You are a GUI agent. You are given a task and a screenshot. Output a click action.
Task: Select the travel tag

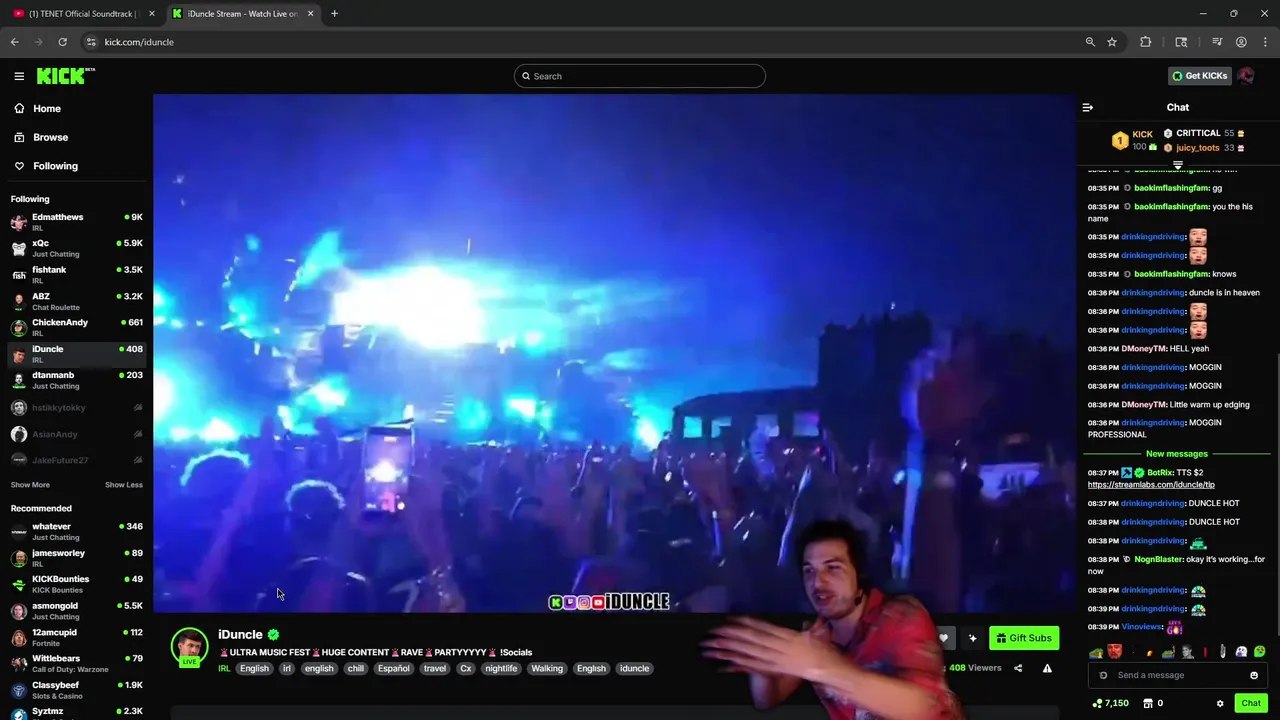point(435,668)
